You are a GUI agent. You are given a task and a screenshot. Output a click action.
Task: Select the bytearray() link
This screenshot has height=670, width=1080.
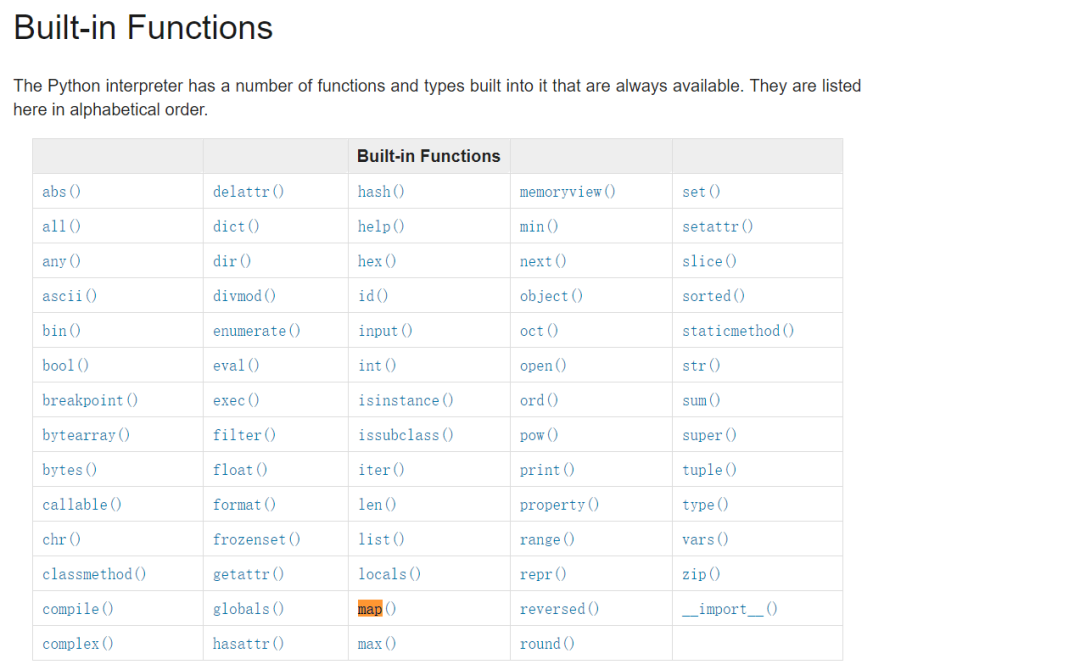click(x=85, y=435)
